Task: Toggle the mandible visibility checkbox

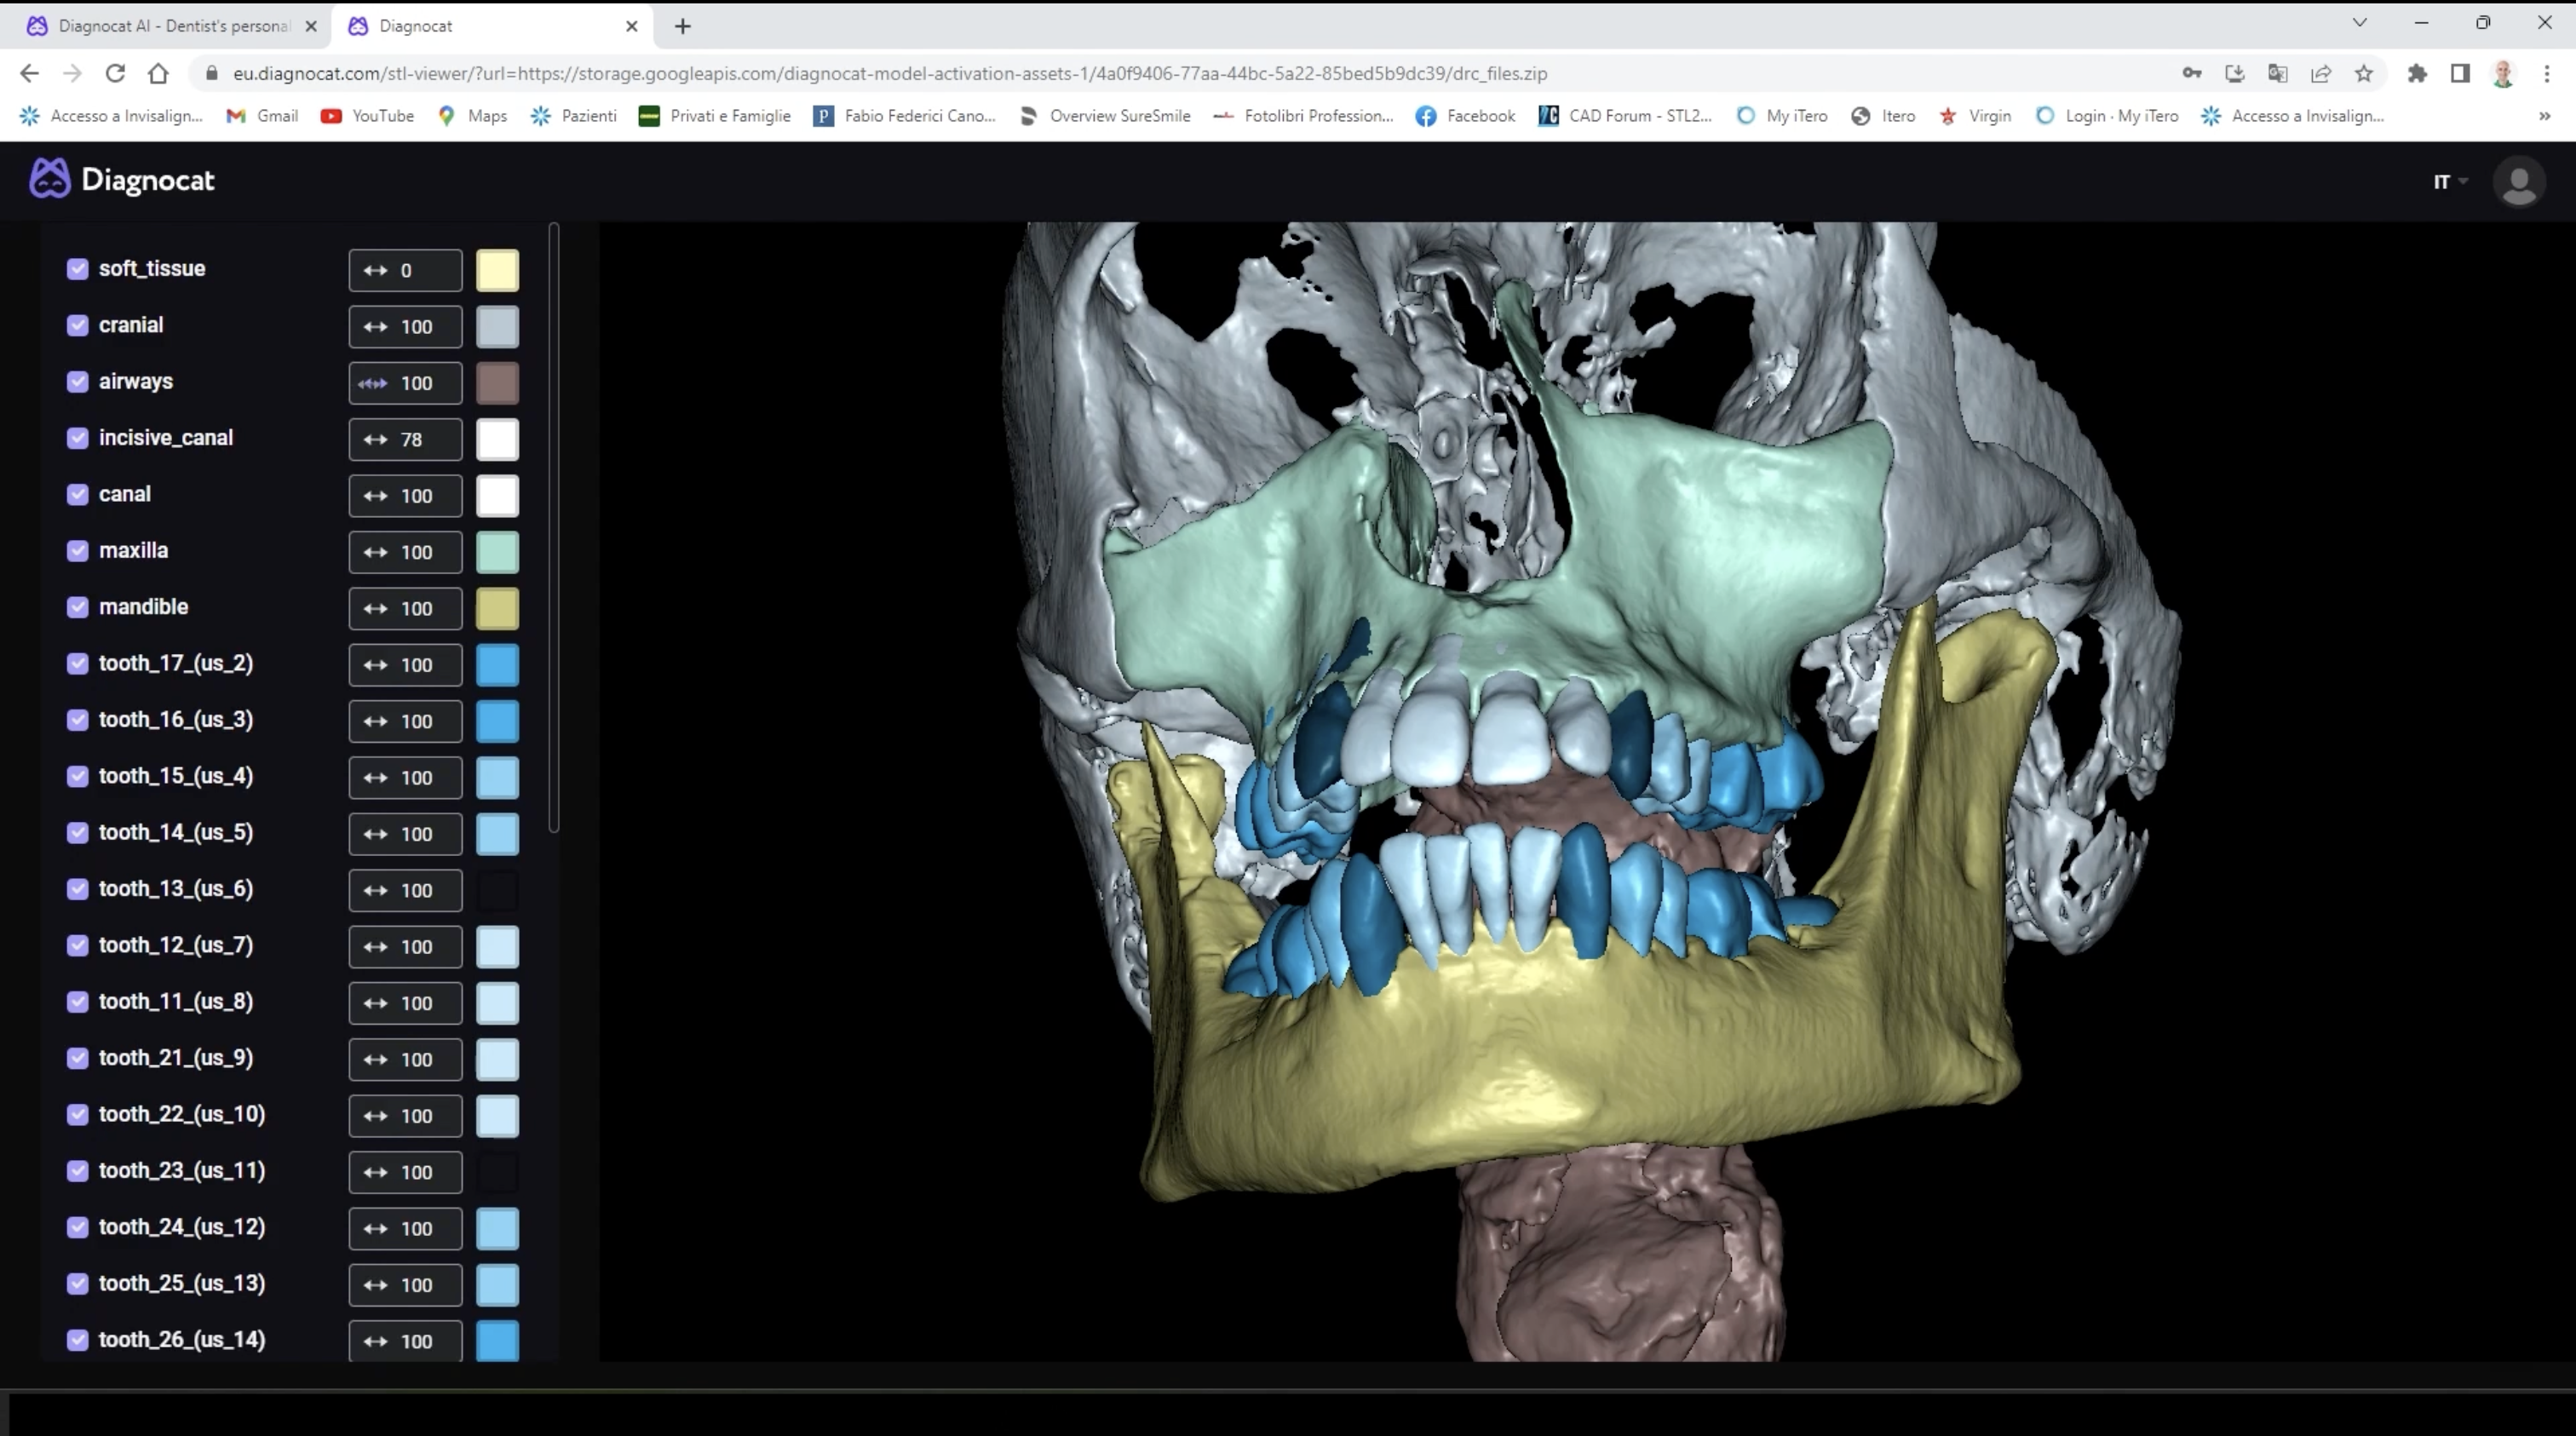Action: [77, 607]
